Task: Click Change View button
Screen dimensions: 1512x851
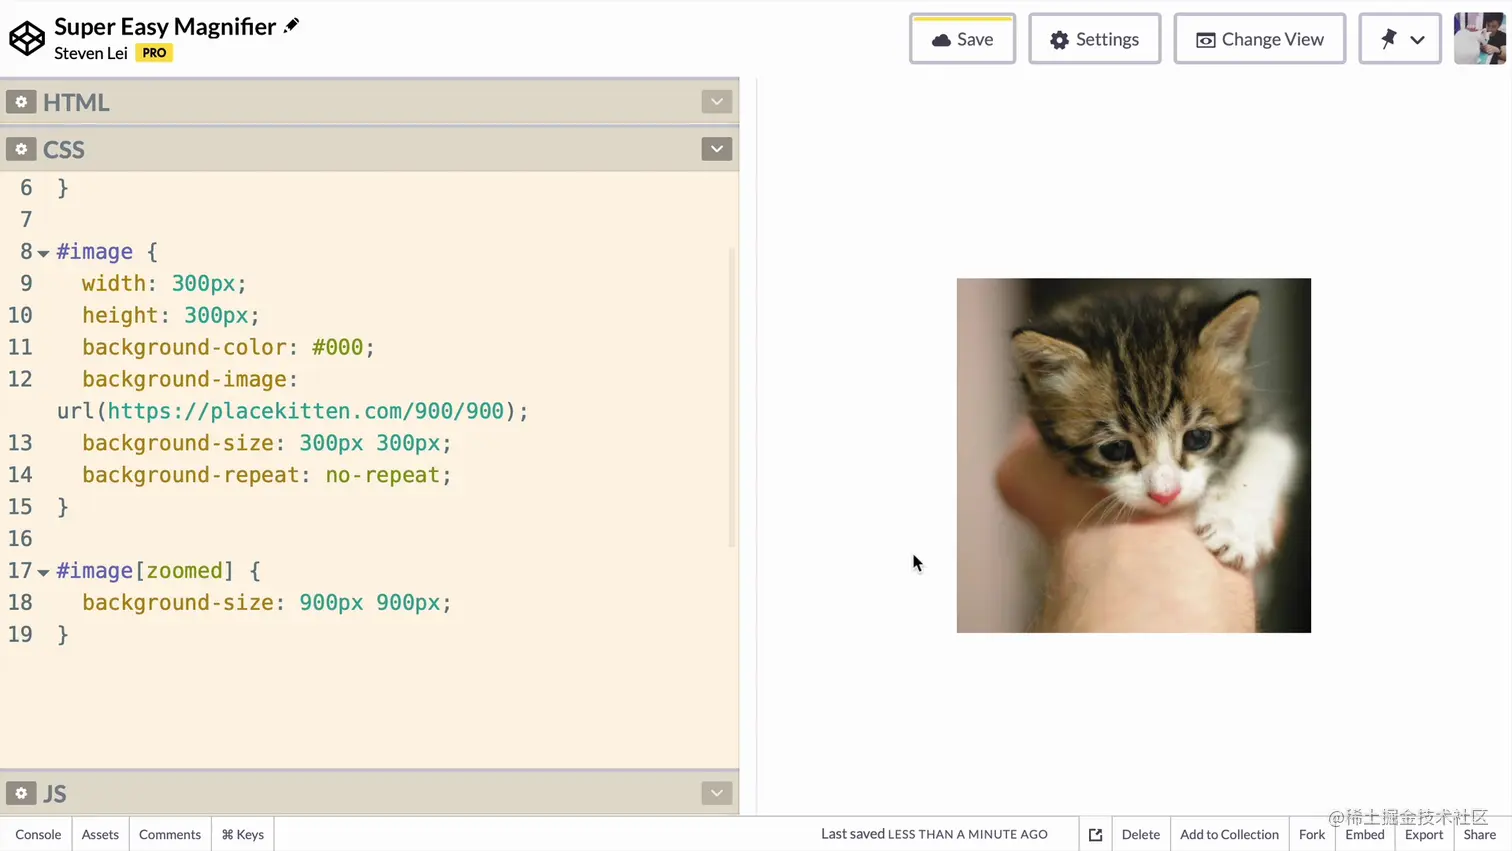Action: click(1259, 39)
